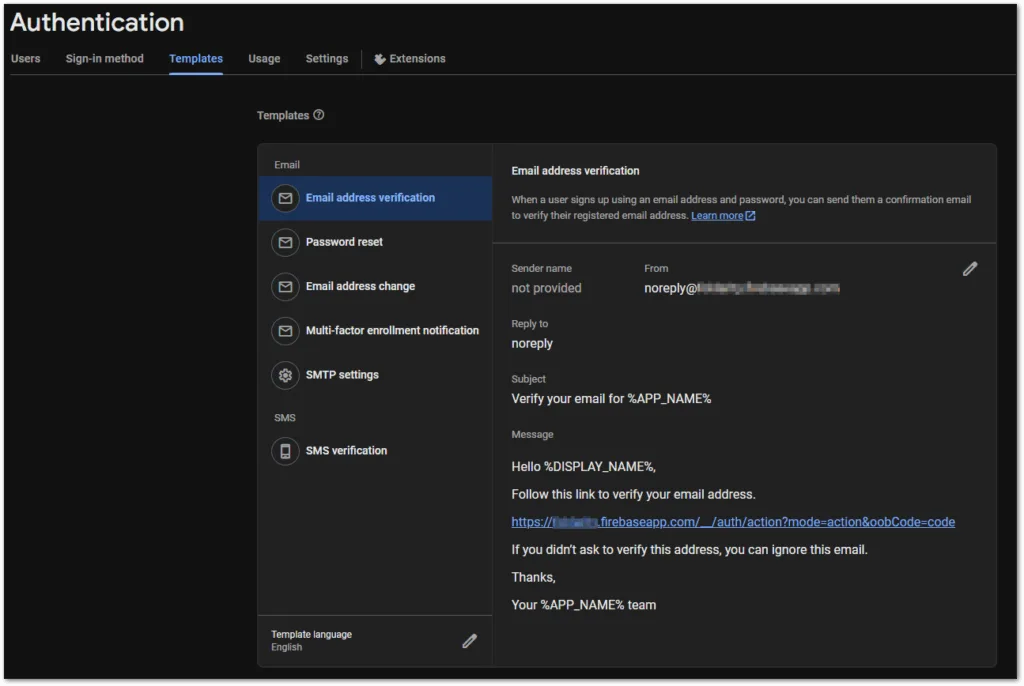The height and width of the screenshot is (686, 1024).
Task: Click the Learn more external link icon
Action: click(750, 216)
